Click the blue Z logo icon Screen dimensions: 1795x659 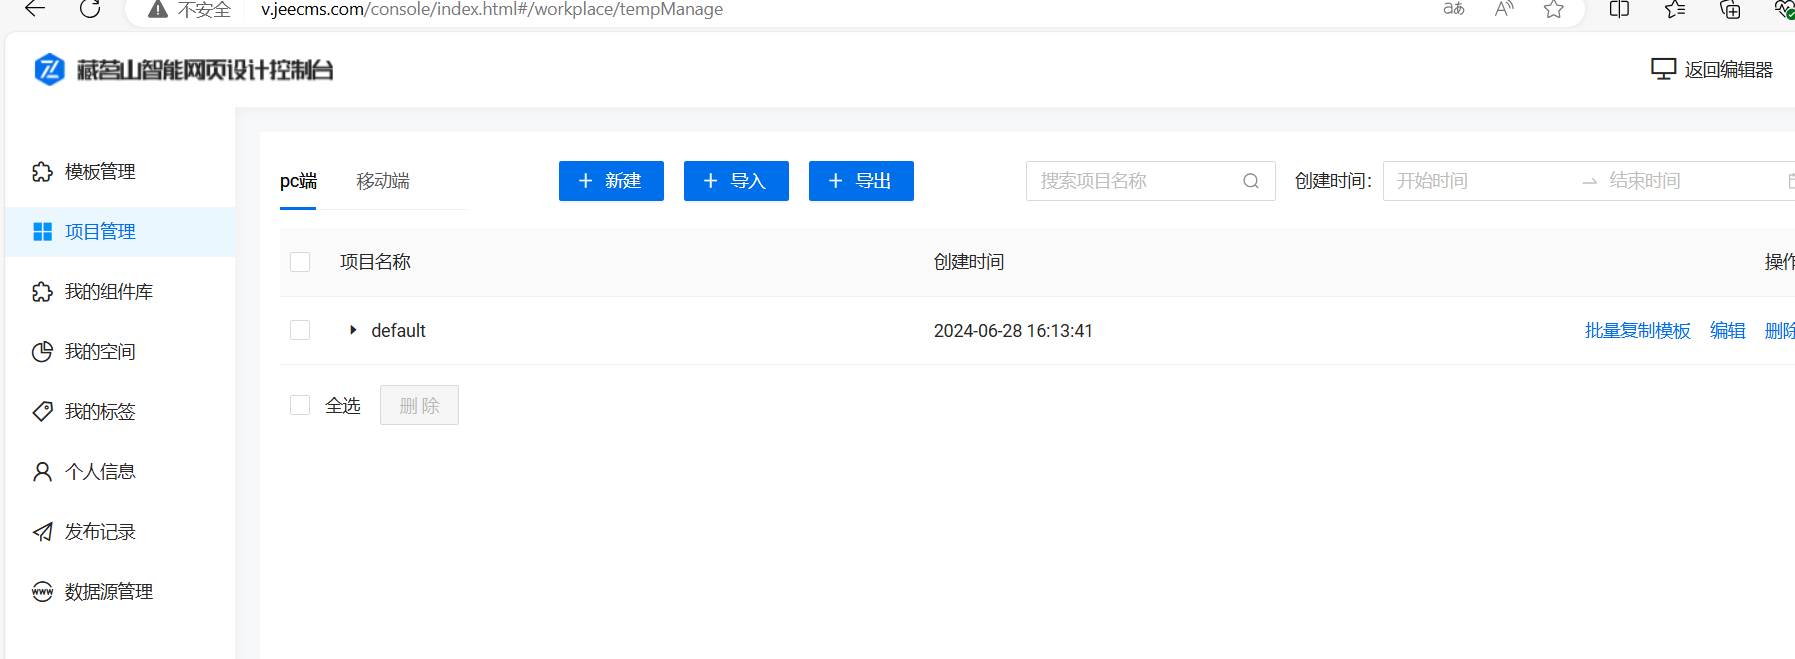(49, 69)
